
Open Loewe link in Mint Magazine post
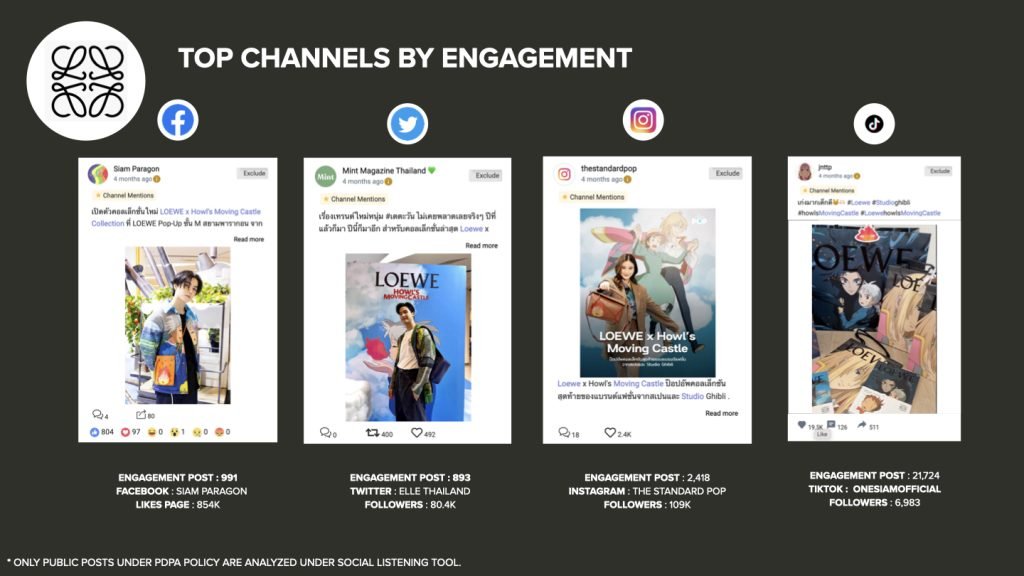click(x=471, y=229)
